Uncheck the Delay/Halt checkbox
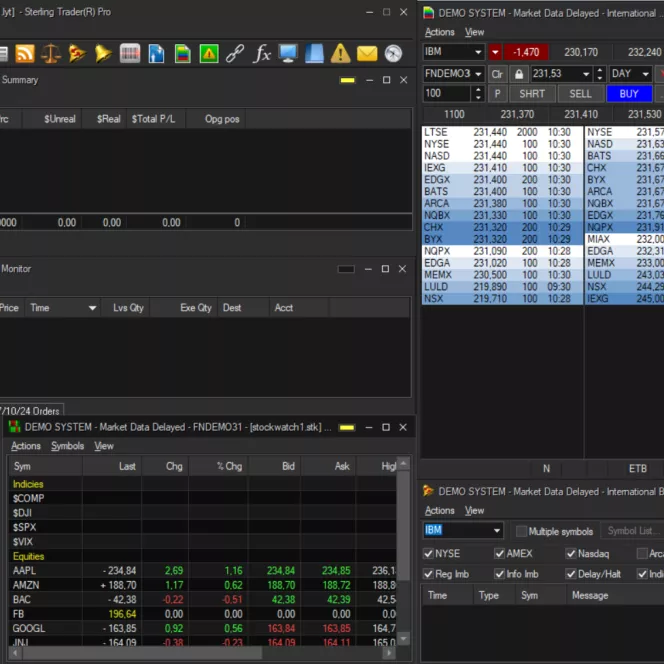664x664 pixels. (571, 574)
